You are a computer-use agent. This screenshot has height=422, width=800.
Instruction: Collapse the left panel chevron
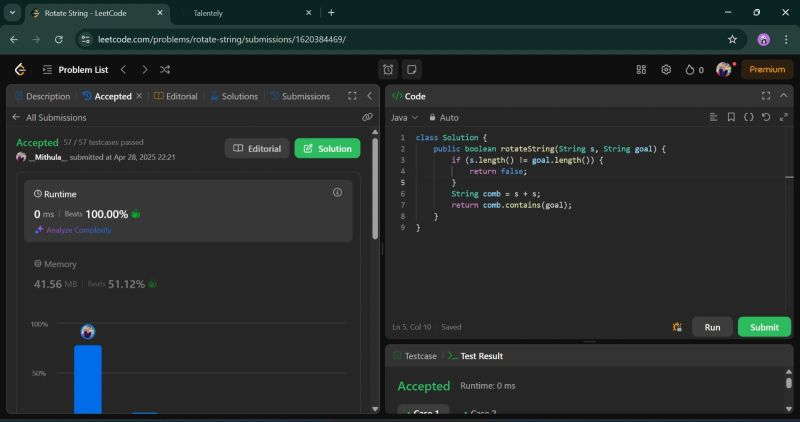(x=369, y=95)
